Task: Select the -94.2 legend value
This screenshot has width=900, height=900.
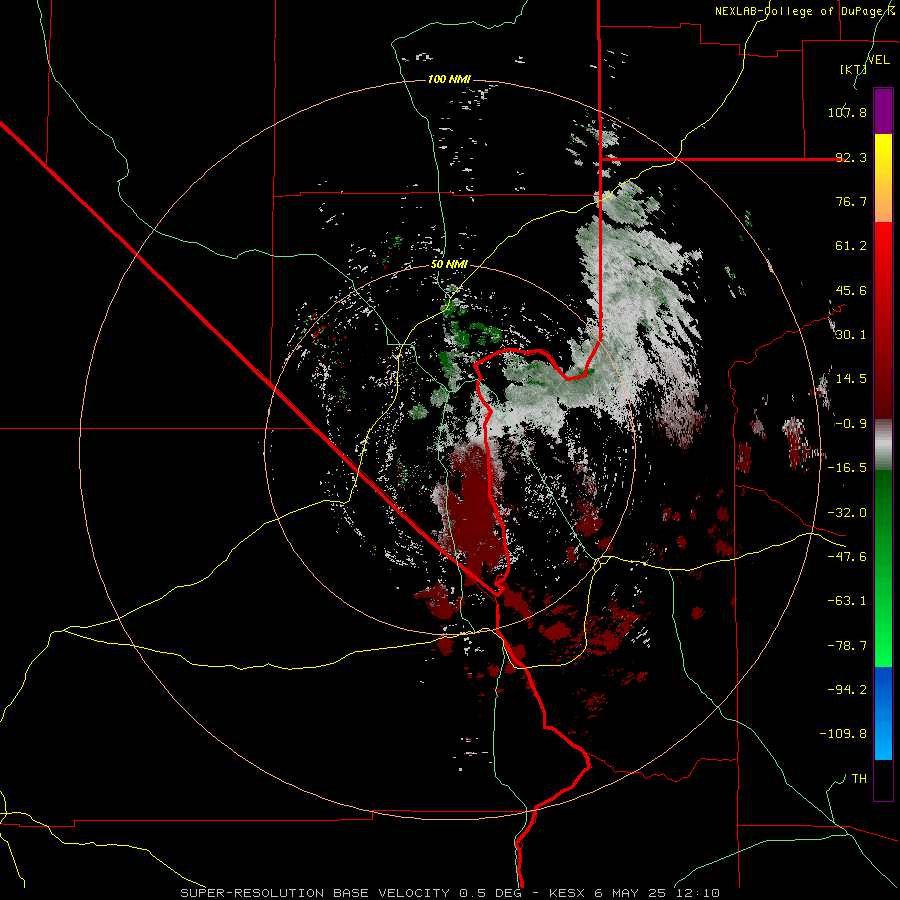Action: tap(847, 689)
